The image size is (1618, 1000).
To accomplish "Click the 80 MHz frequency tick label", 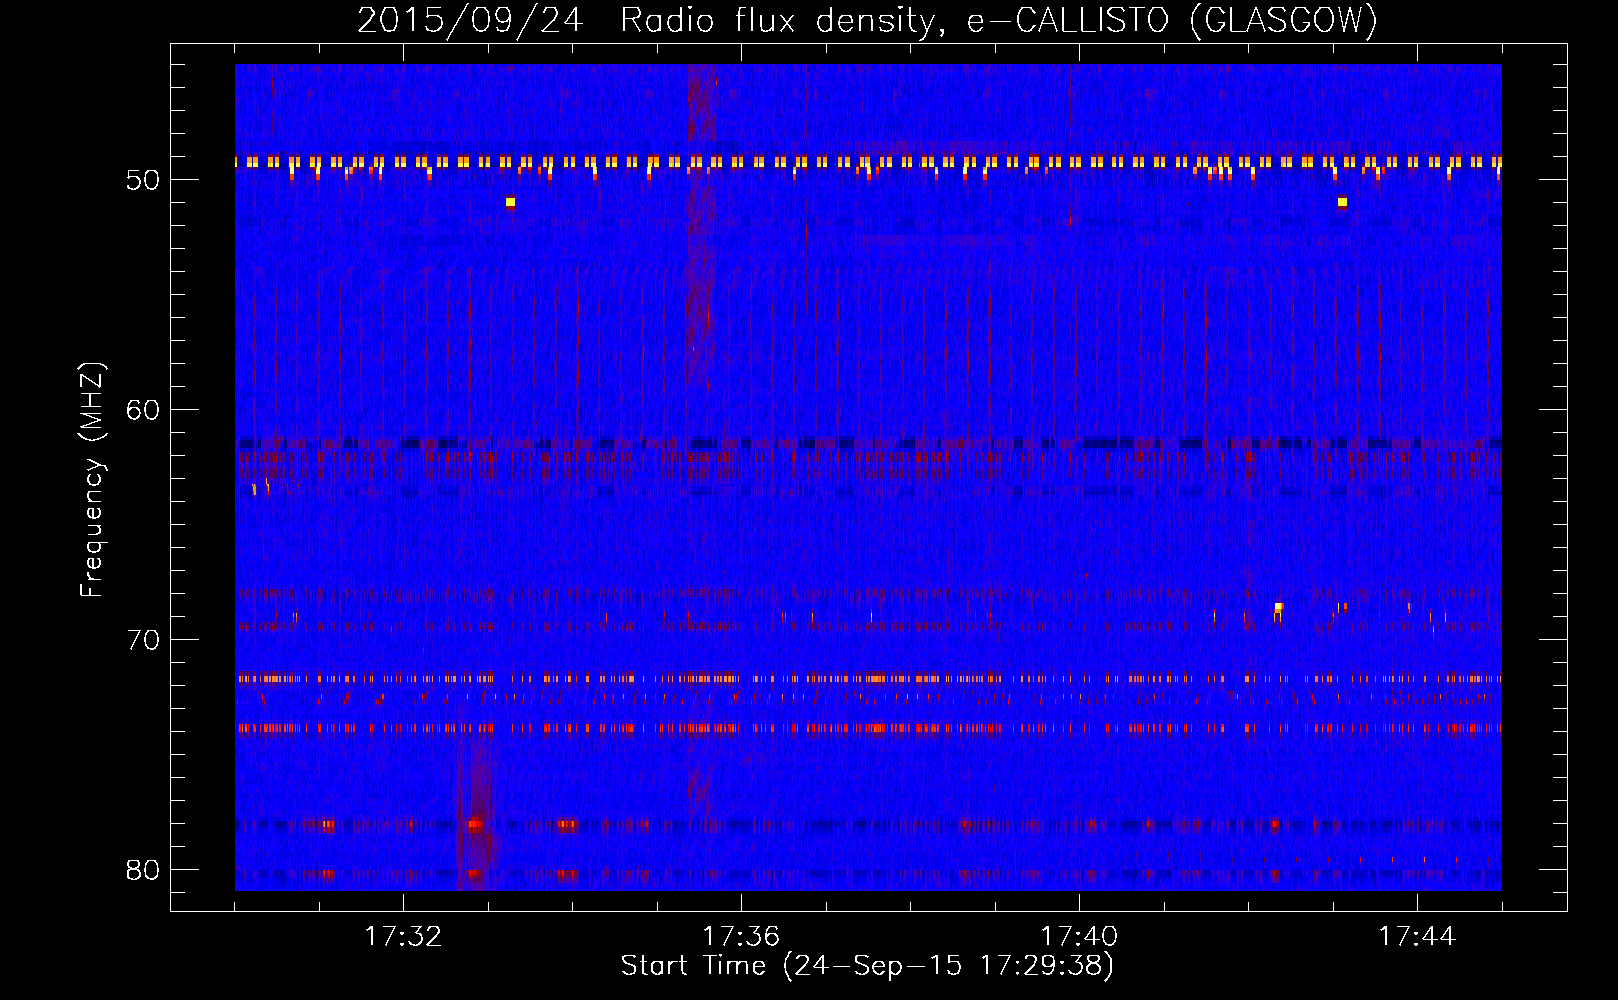I will pyautogui.click(x=143, y=870).
